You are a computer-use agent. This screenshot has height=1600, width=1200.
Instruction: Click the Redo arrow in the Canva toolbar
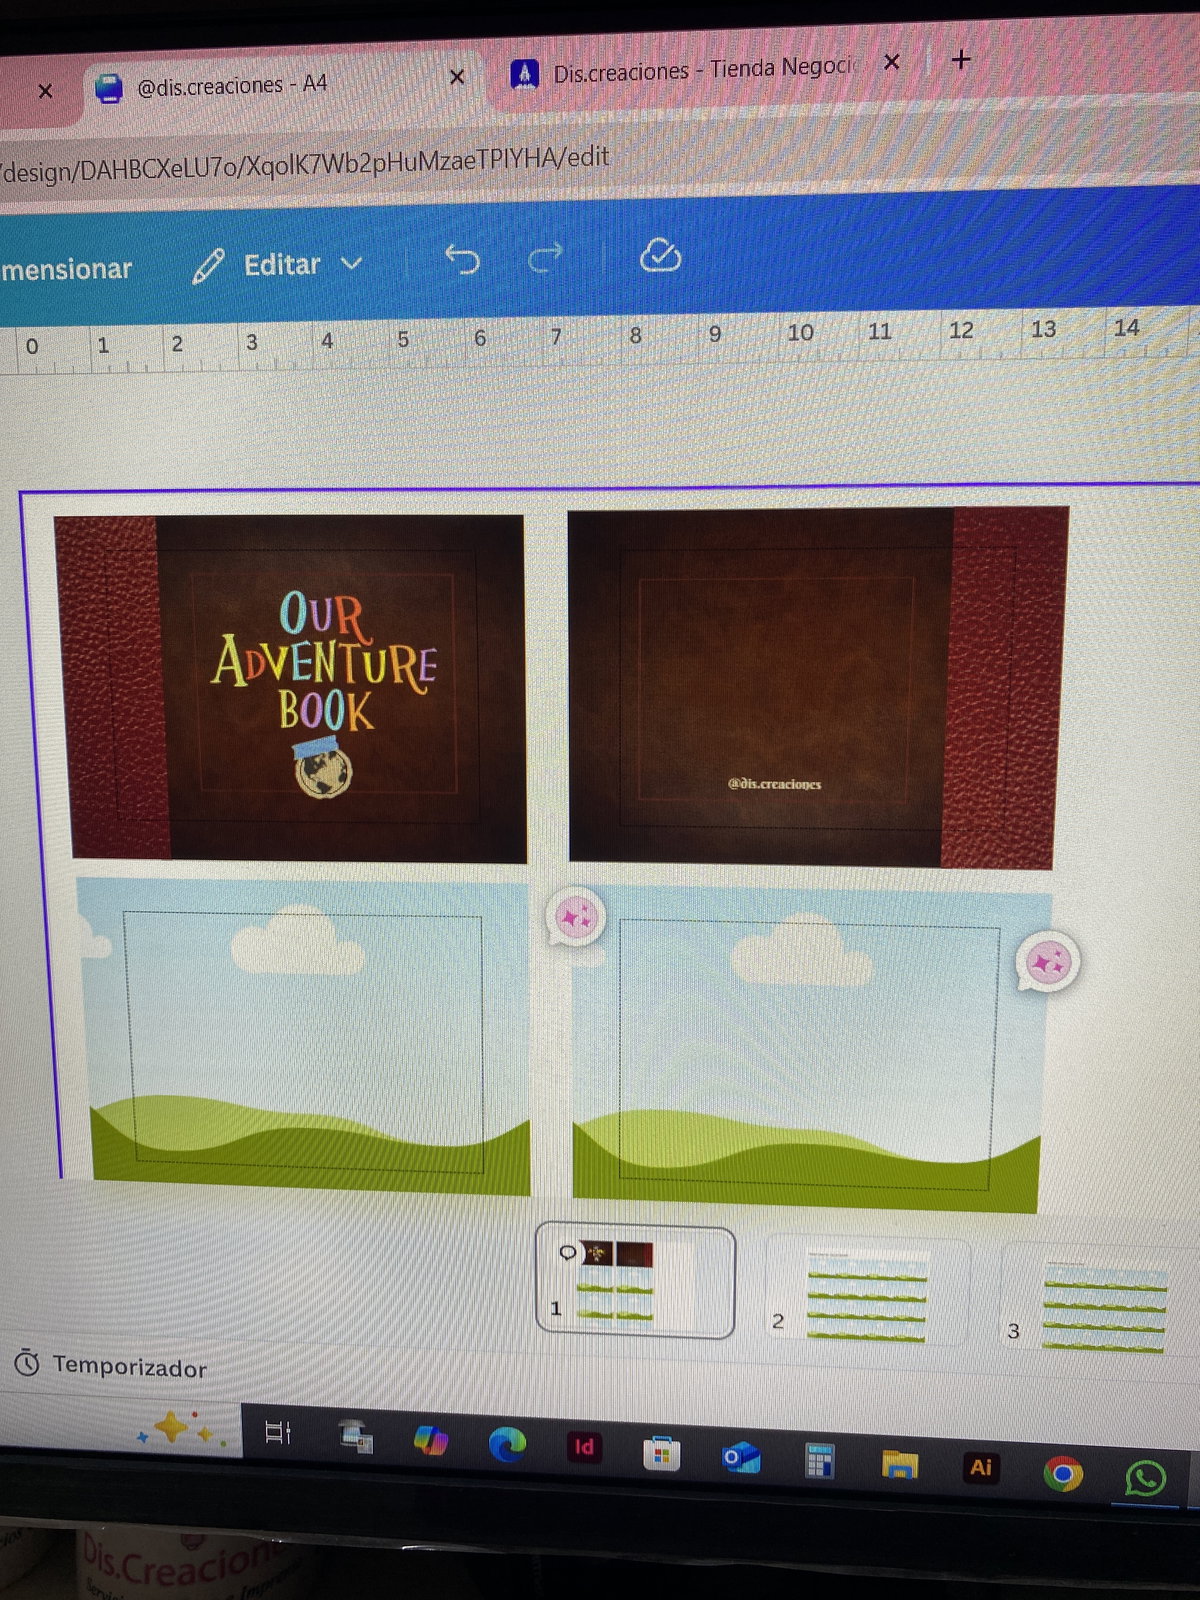tap(545, 258)
